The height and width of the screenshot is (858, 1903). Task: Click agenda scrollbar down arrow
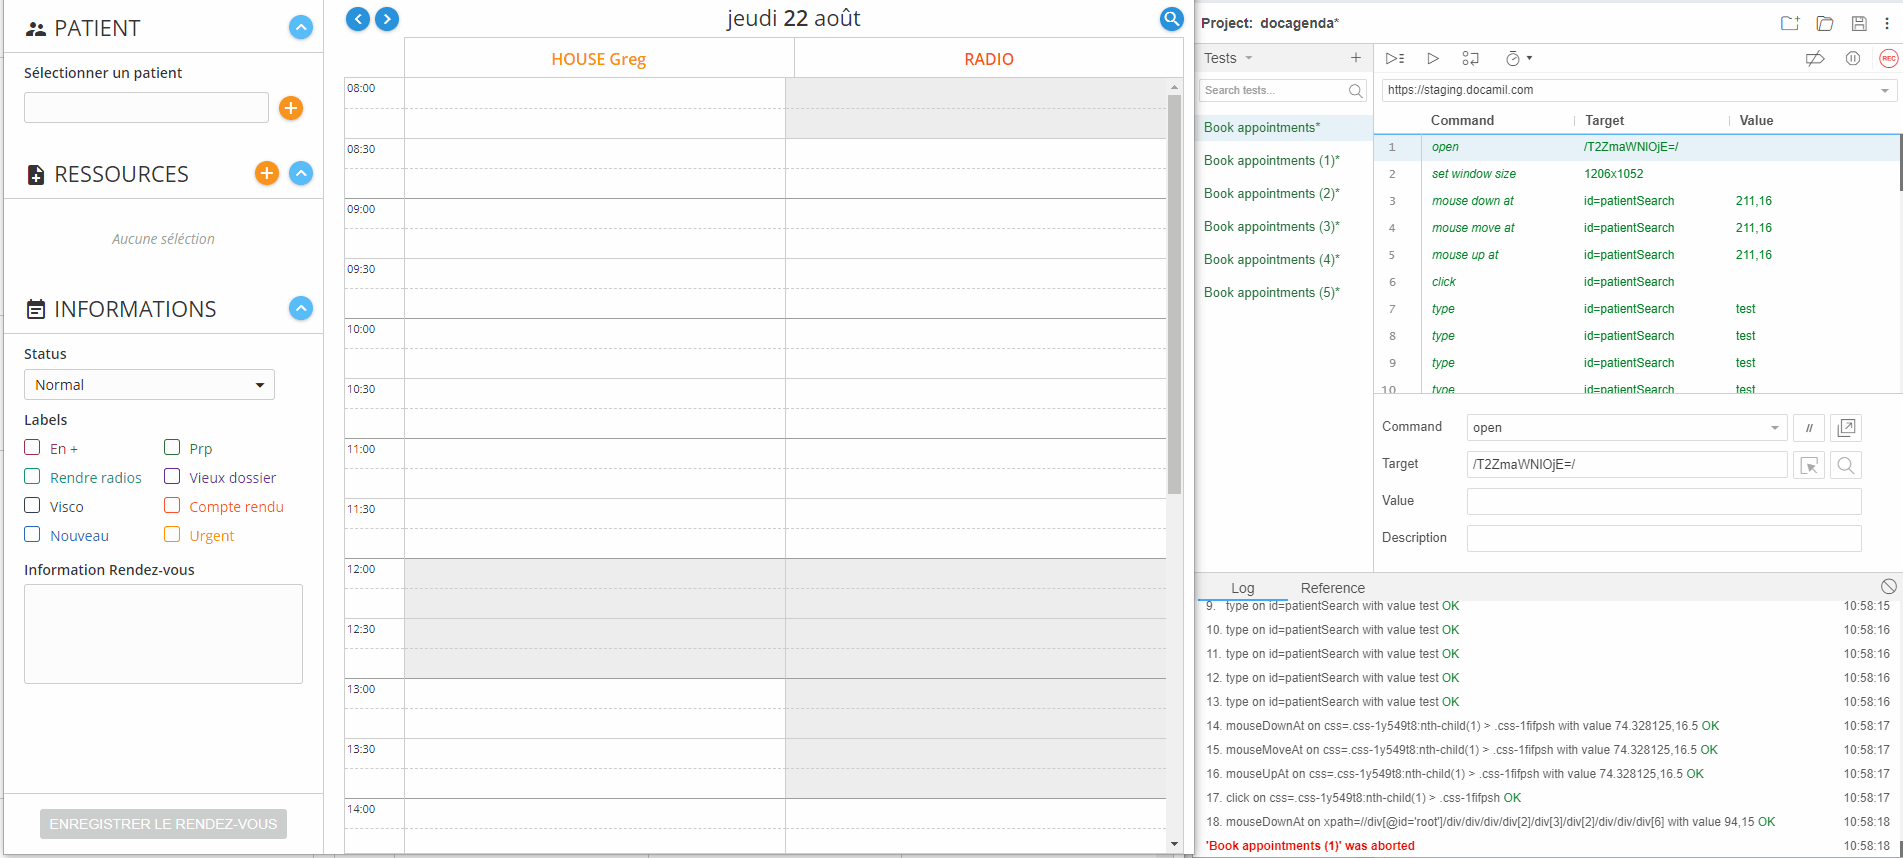[x=1174, y=844]
